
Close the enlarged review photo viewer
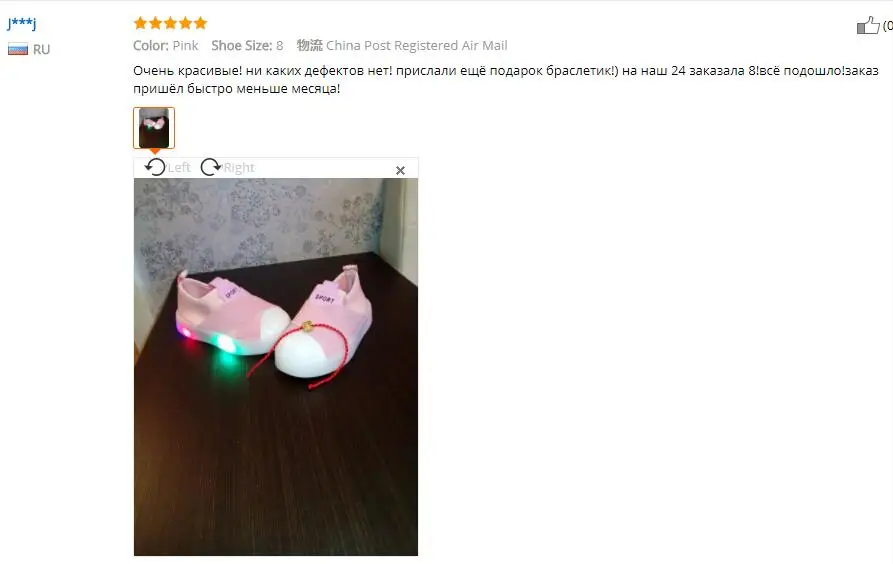[400, 170]
